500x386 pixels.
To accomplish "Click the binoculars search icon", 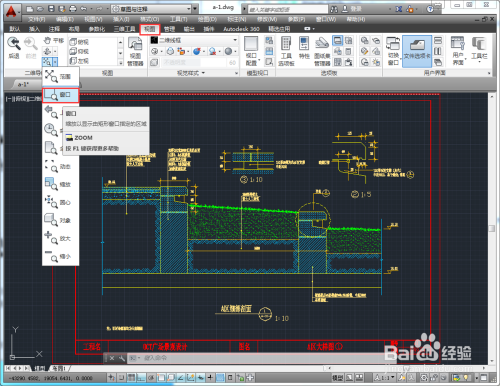I will [334, 9].
